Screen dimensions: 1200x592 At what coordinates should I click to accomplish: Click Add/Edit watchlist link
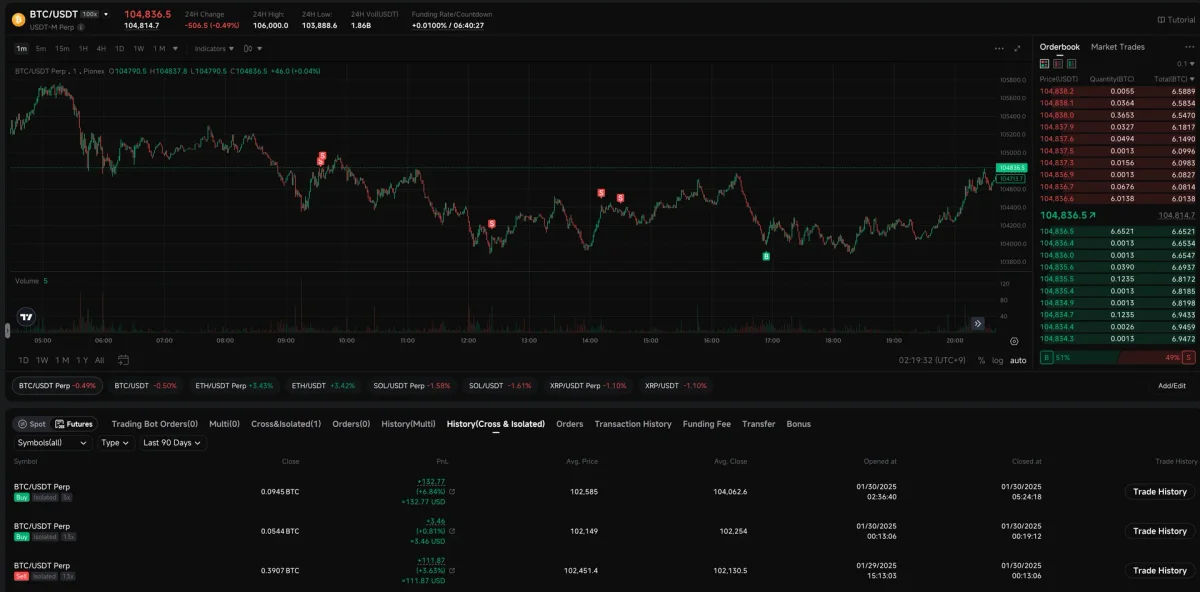[x=1171, y=385]
